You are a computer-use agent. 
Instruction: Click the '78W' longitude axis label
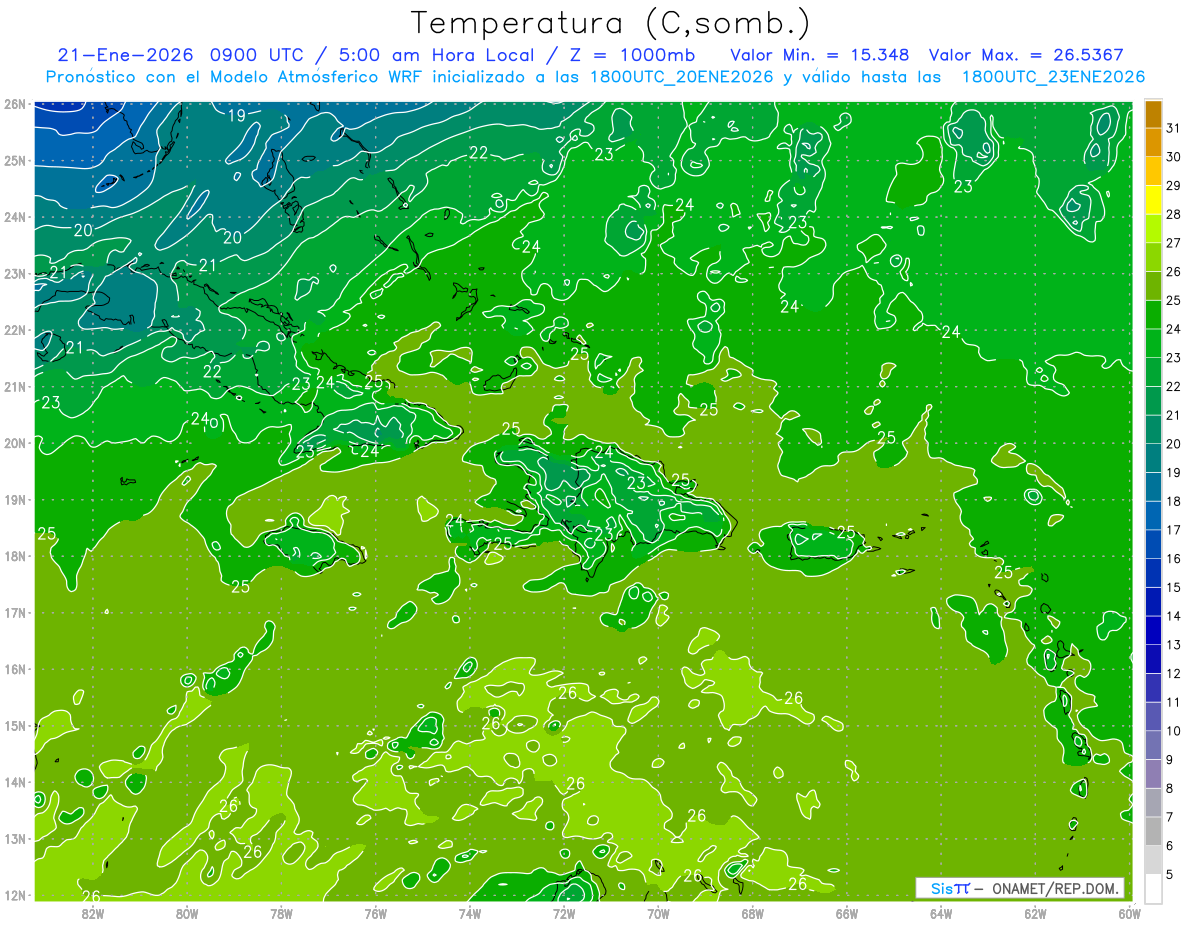281,912
